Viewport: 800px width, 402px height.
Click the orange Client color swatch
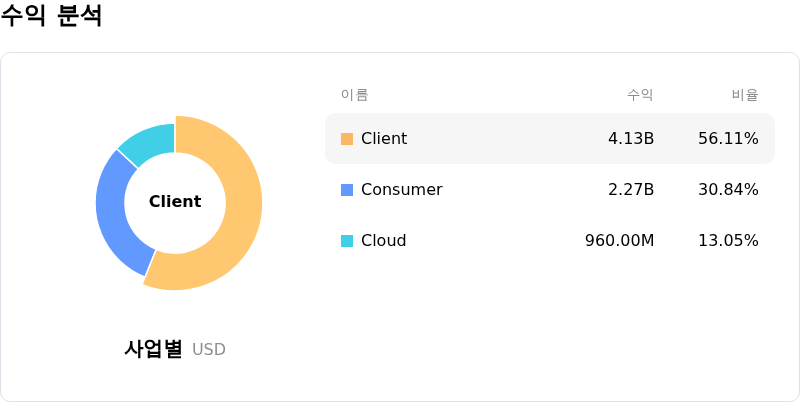[347, 139]
